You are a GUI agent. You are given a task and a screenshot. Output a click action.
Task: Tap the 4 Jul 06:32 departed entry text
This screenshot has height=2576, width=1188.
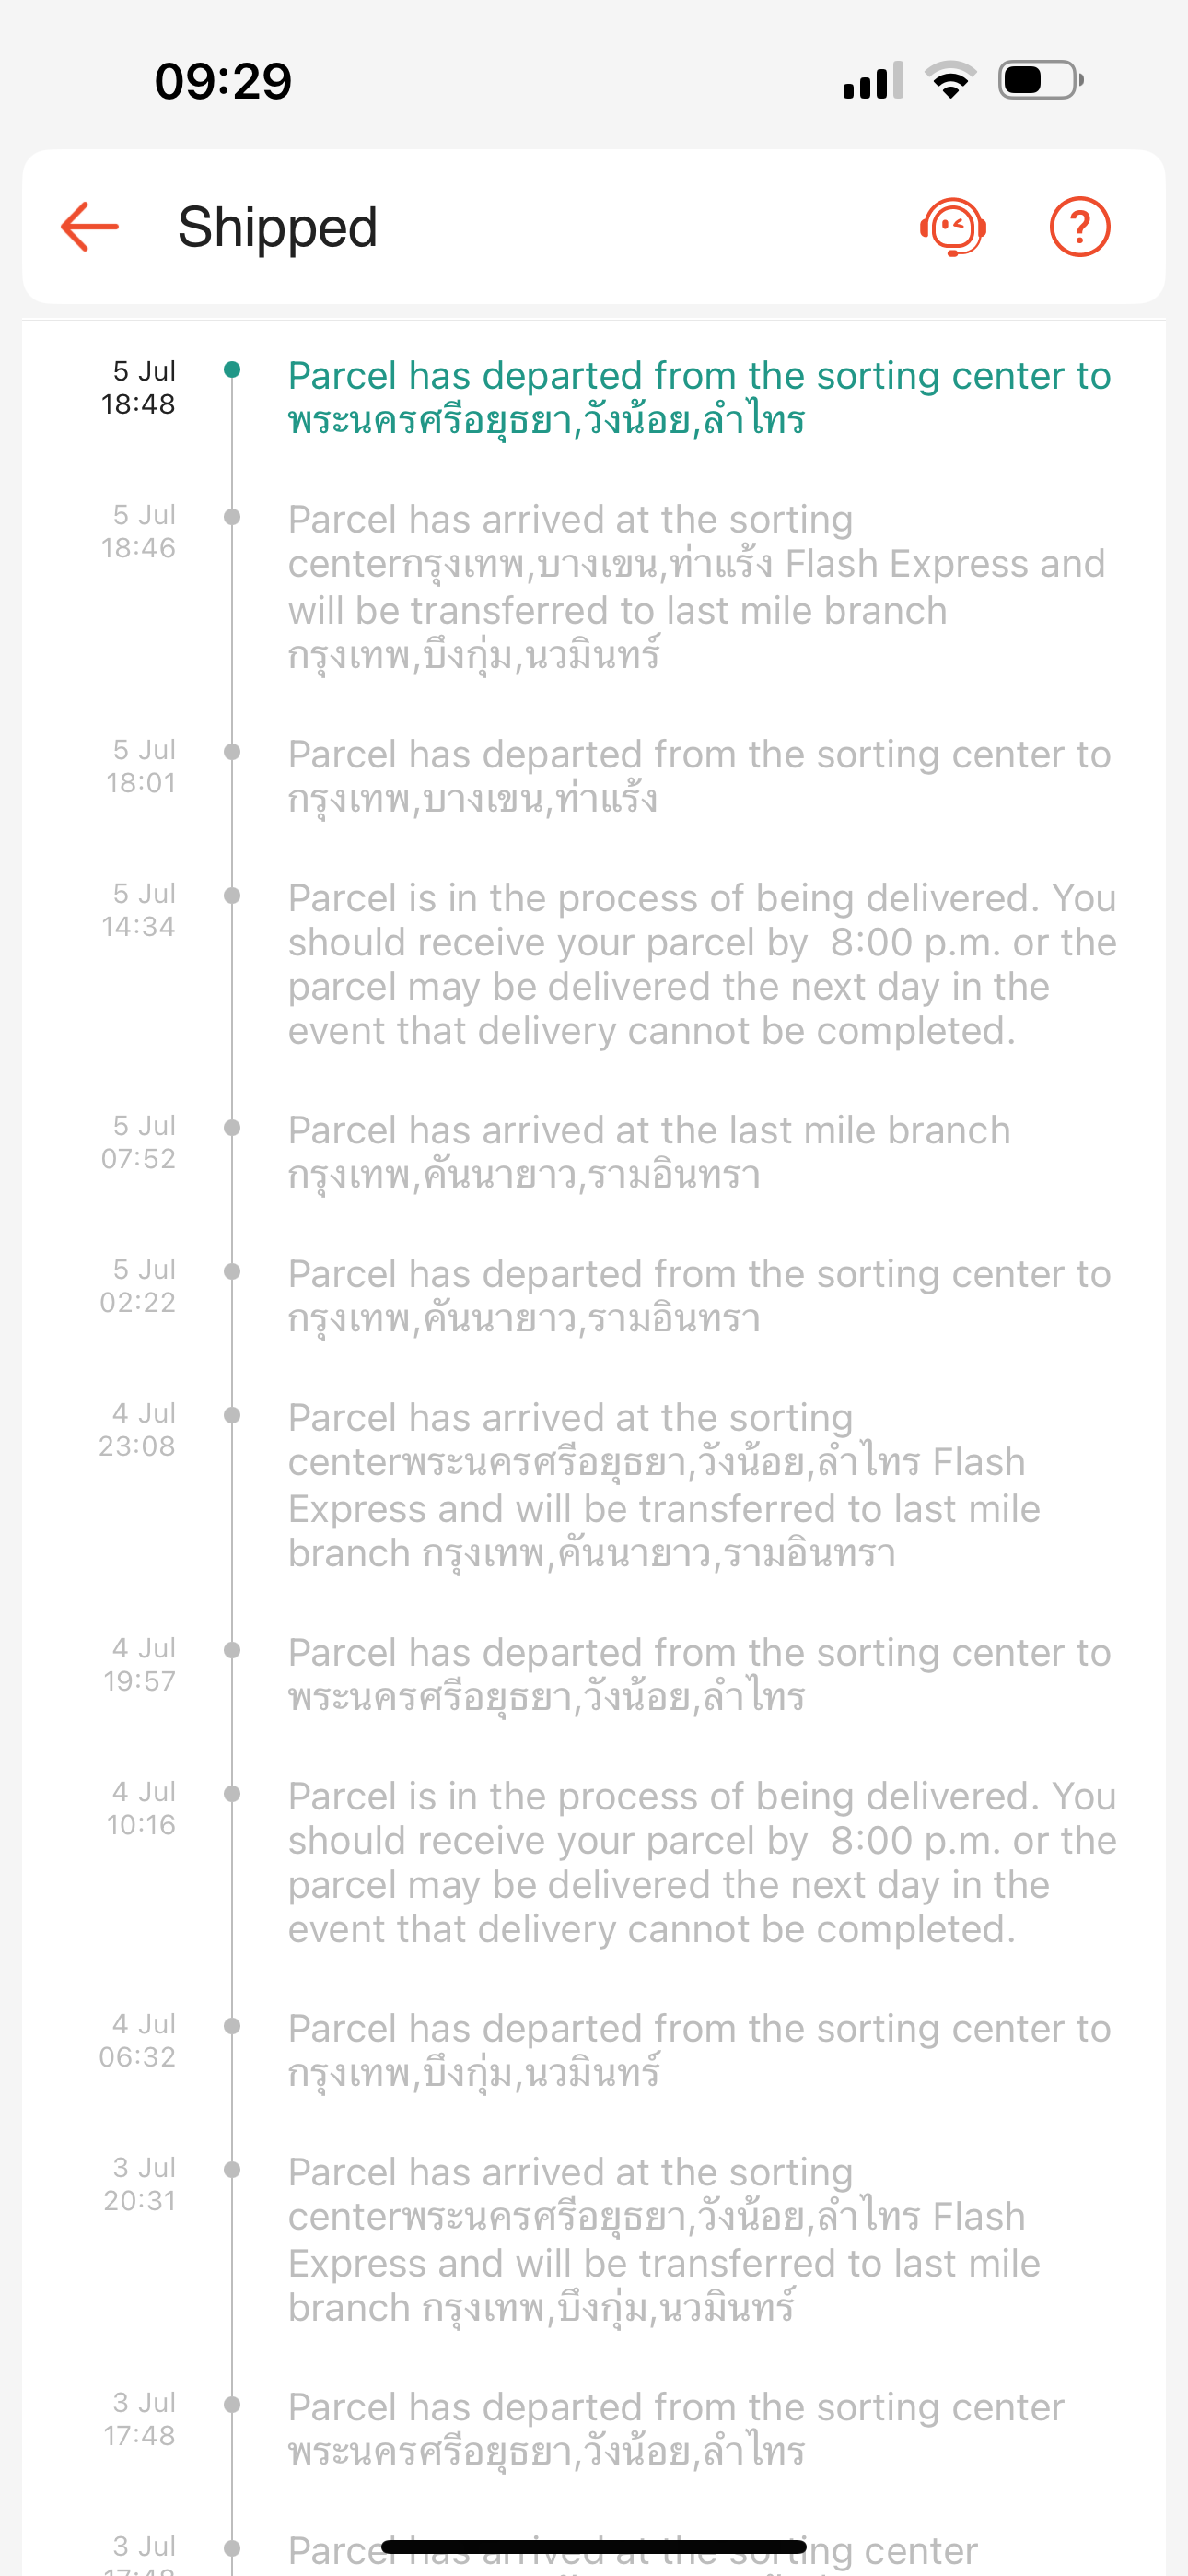pos(699,2051)
